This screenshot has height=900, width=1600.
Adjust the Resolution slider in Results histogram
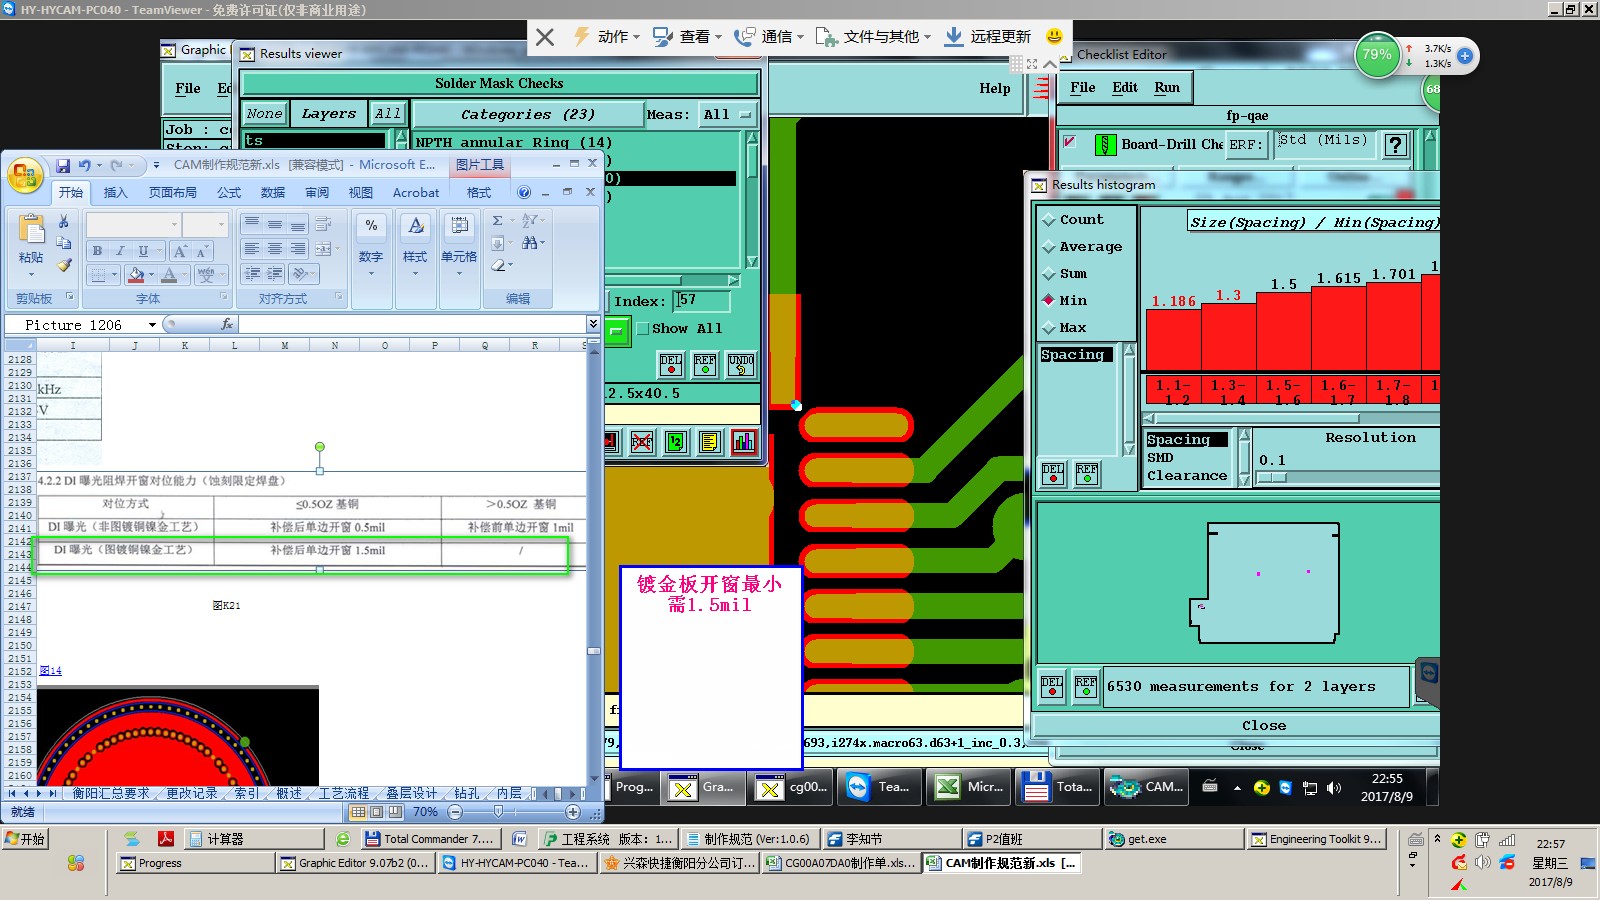tap(1271, 478)
